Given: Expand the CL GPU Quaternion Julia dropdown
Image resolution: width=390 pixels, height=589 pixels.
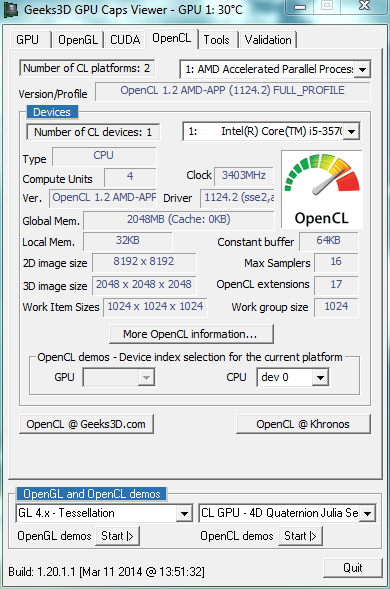Looking at the screenshot, I should (x=287, y=513).
